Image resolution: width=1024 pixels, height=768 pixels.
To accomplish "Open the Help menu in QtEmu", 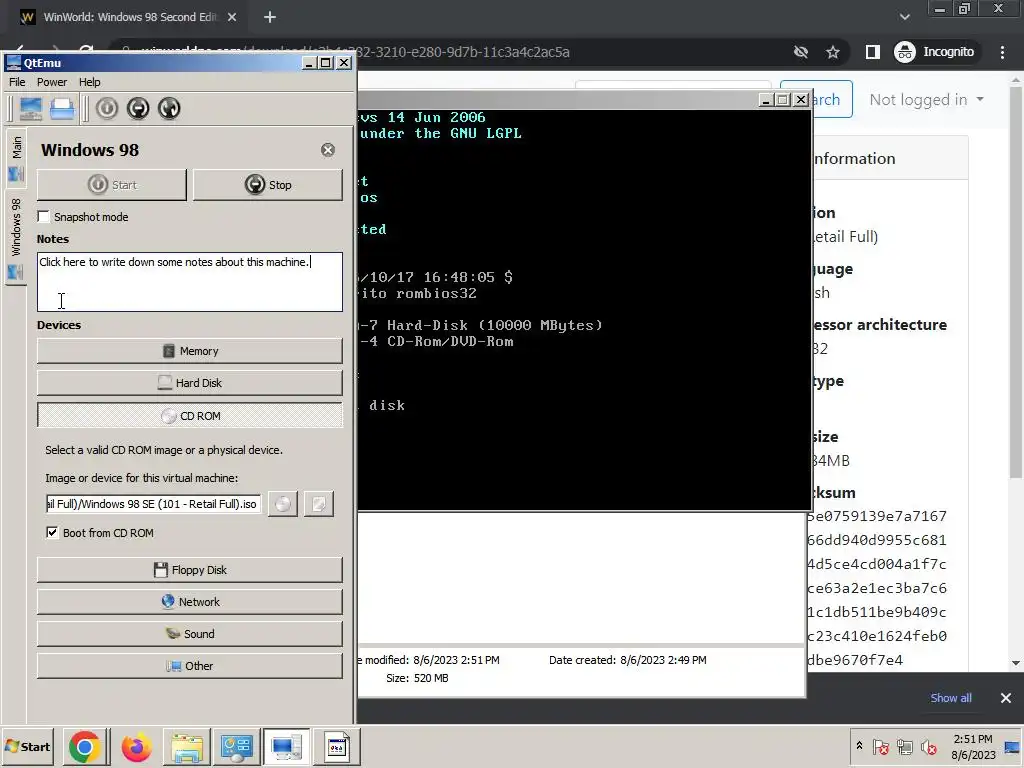I will (x=89, y=82).
